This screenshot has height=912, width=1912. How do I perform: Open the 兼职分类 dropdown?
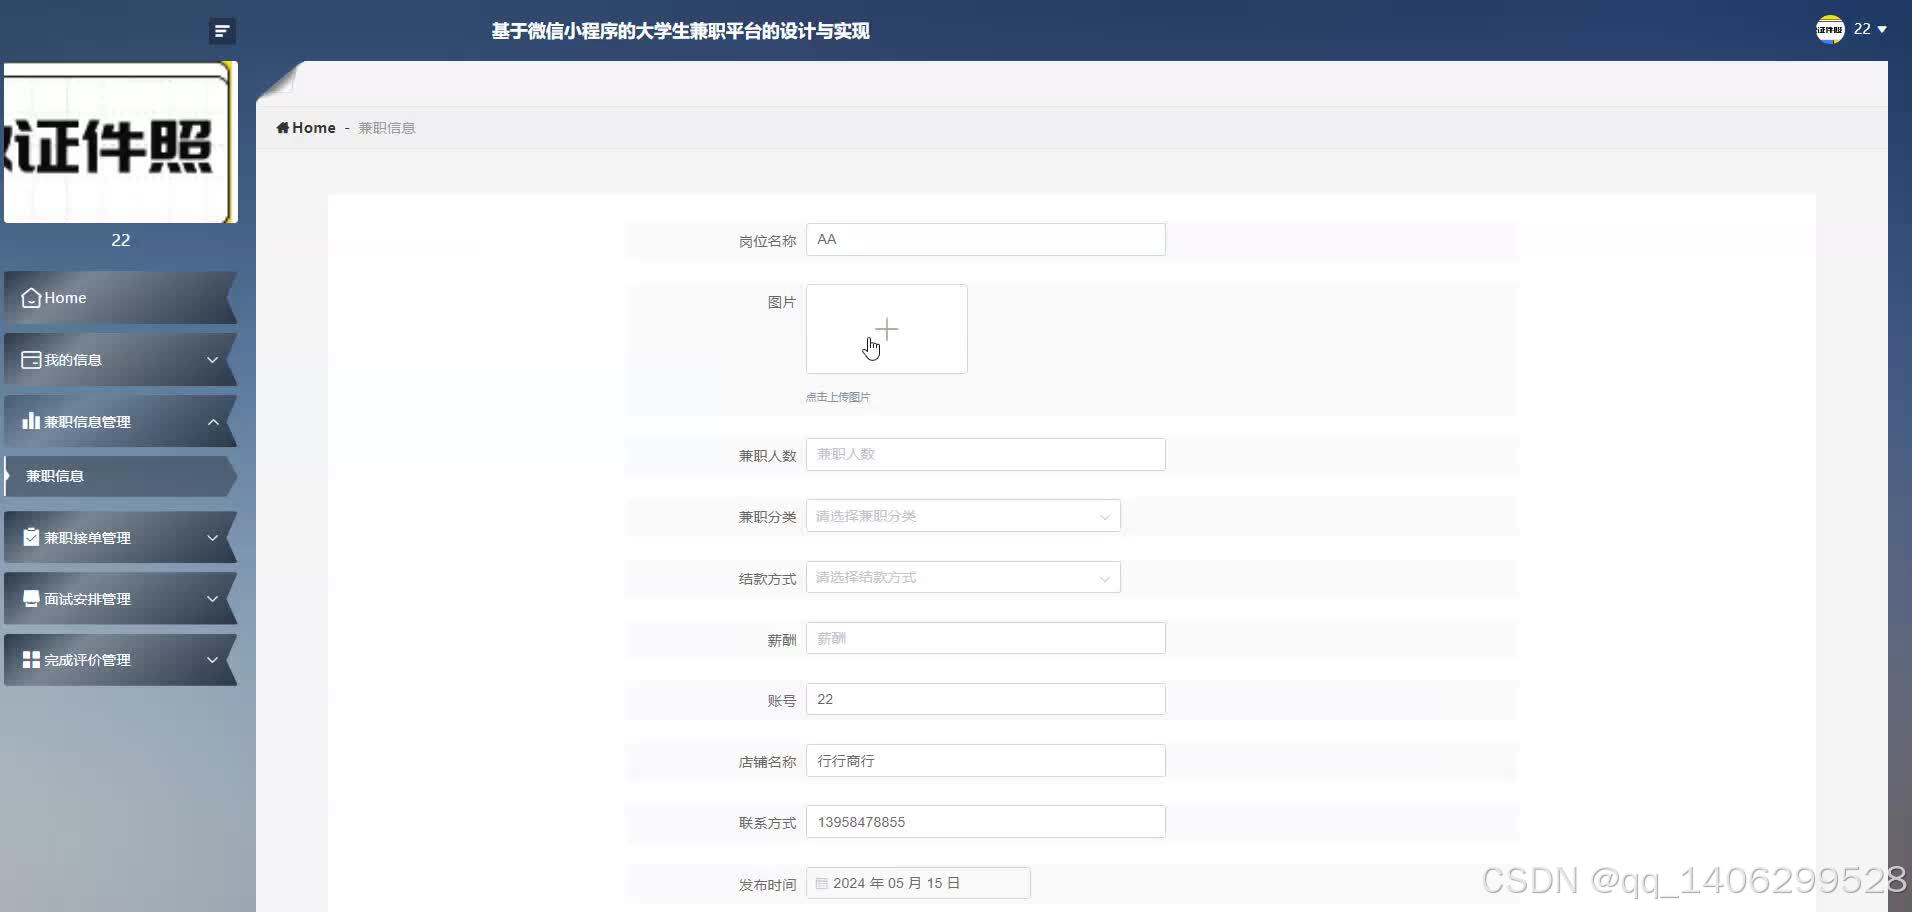click(963, 516)
